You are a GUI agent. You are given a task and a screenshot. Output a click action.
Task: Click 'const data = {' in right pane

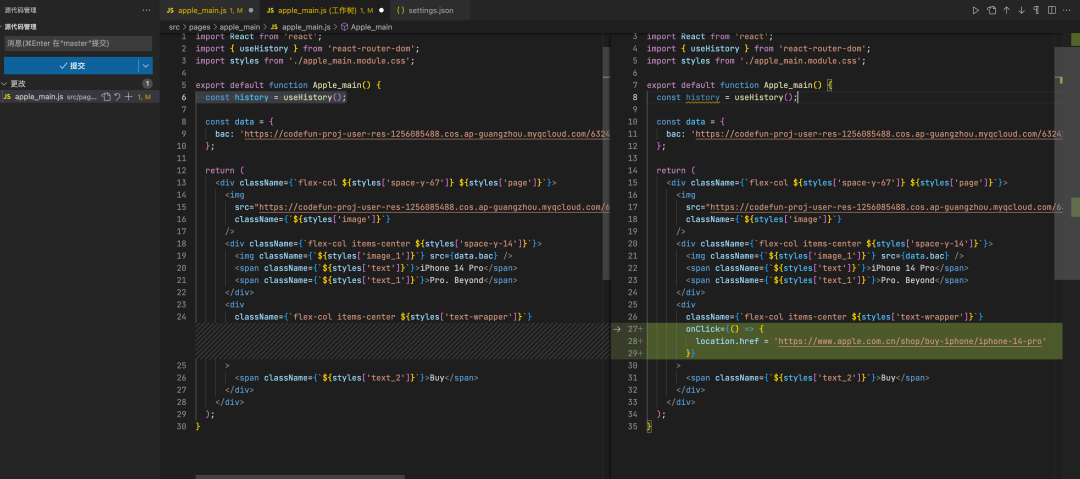[x=691, y=121]
